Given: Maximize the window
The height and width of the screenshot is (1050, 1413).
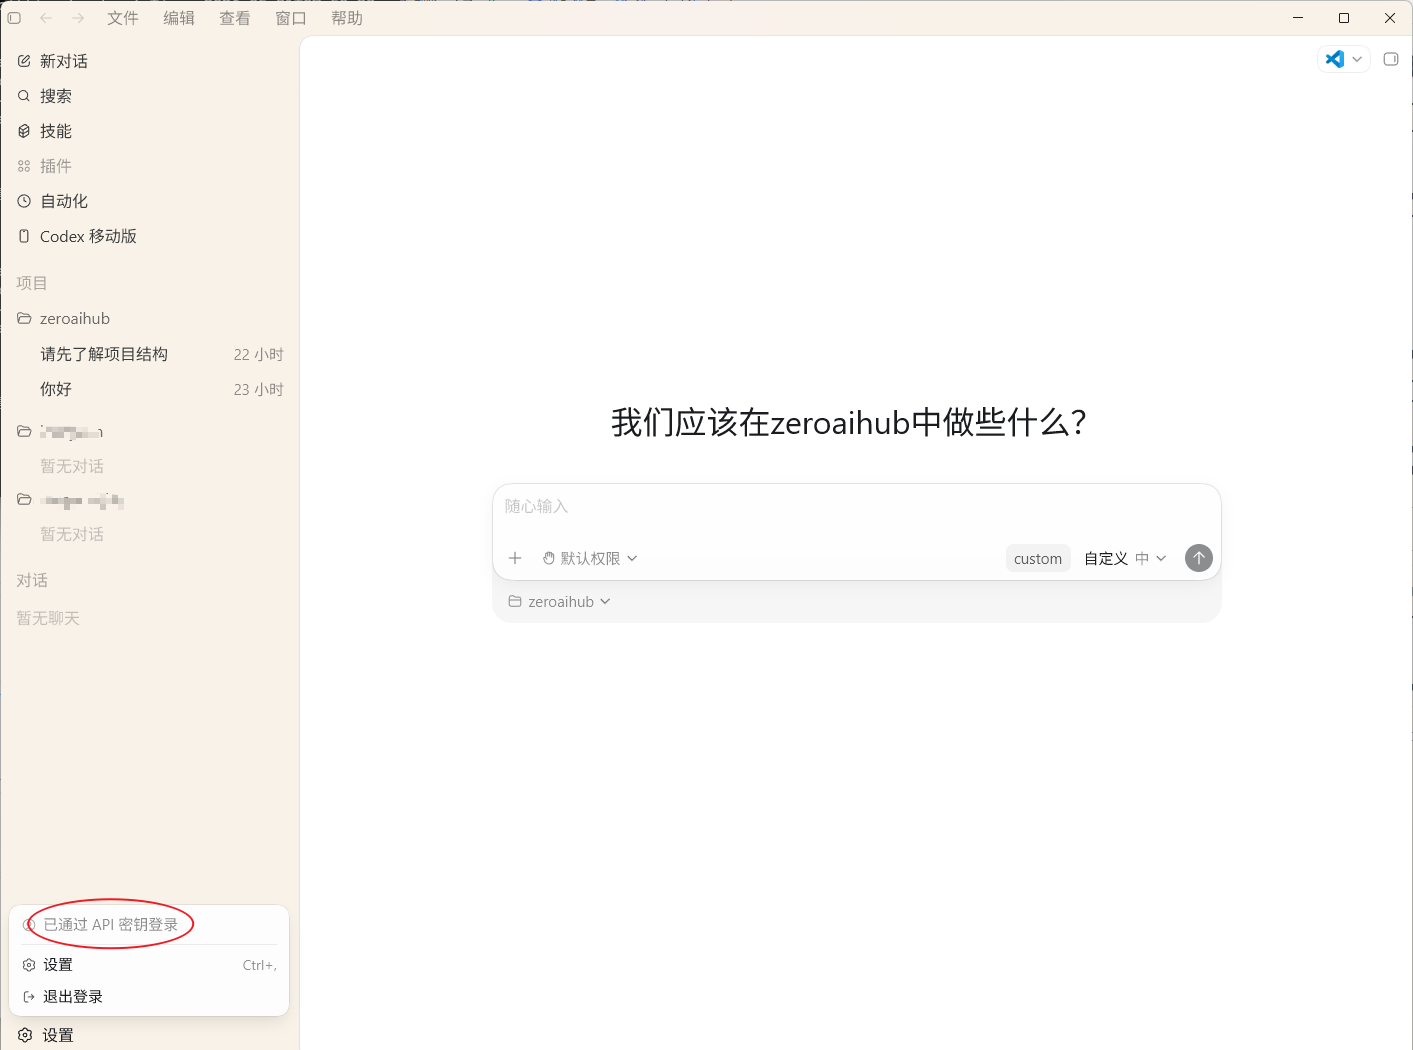Looking at the screenshot, I should tap(1344, 18).
